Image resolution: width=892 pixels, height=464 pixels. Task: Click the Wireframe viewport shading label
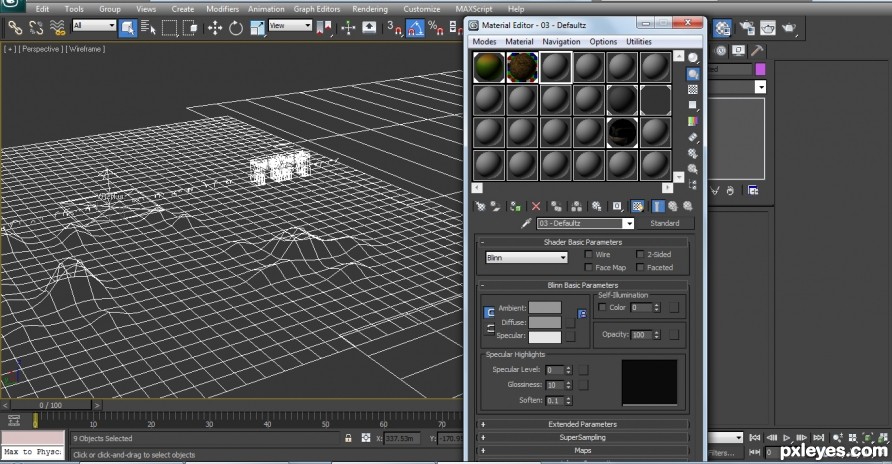pos(85,49)
